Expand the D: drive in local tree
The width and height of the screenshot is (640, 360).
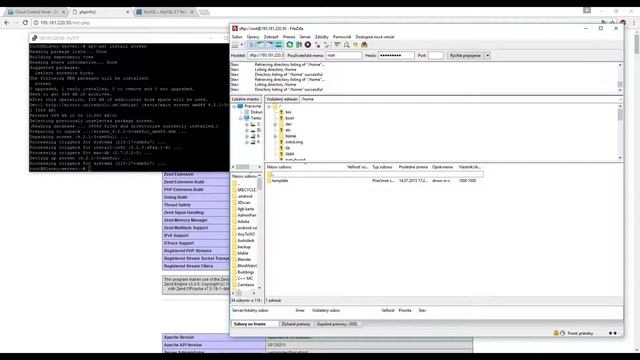(247, 130)
